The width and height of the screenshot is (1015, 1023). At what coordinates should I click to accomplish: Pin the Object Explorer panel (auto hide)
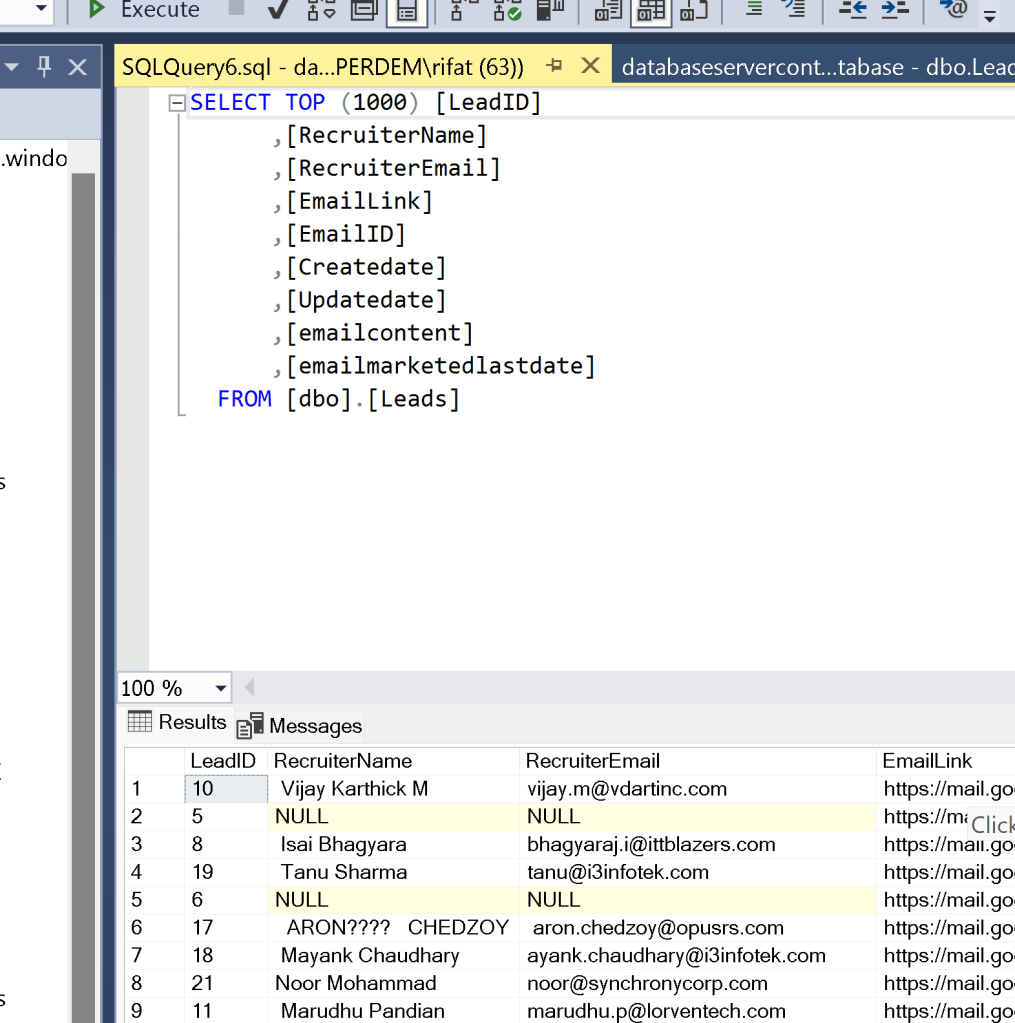pyautogui.click(x=44, y=66)
